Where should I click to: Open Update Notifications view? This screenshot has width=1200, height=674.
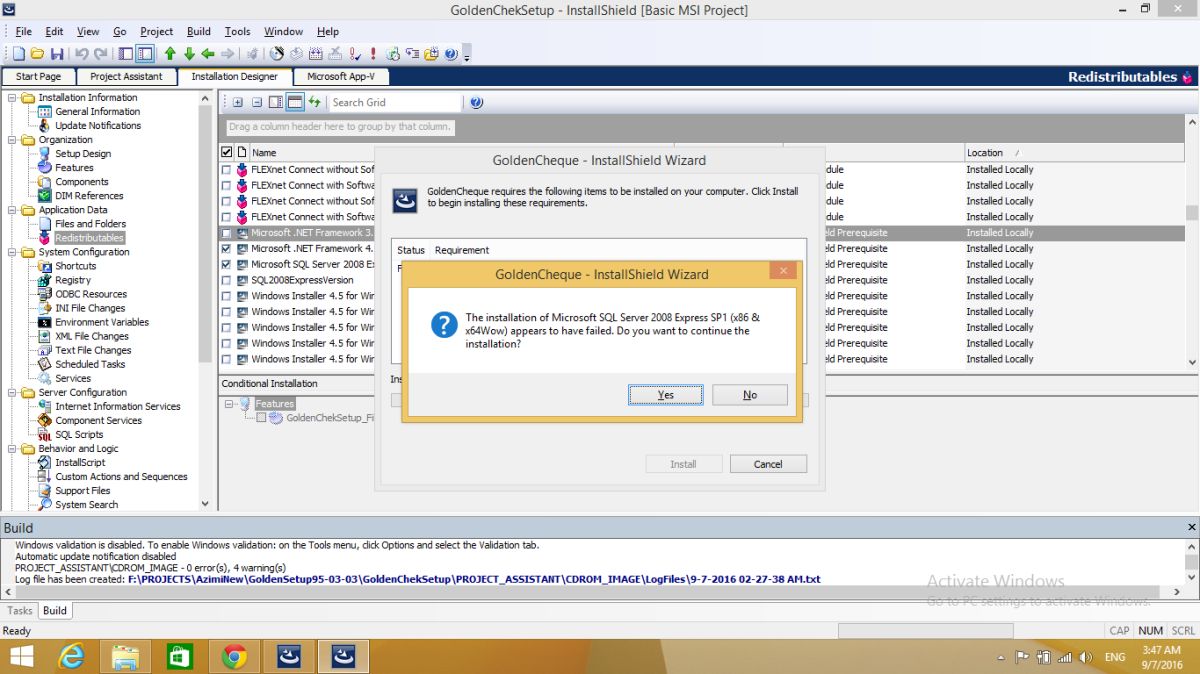pyautogui.click(x=98, y=126)
